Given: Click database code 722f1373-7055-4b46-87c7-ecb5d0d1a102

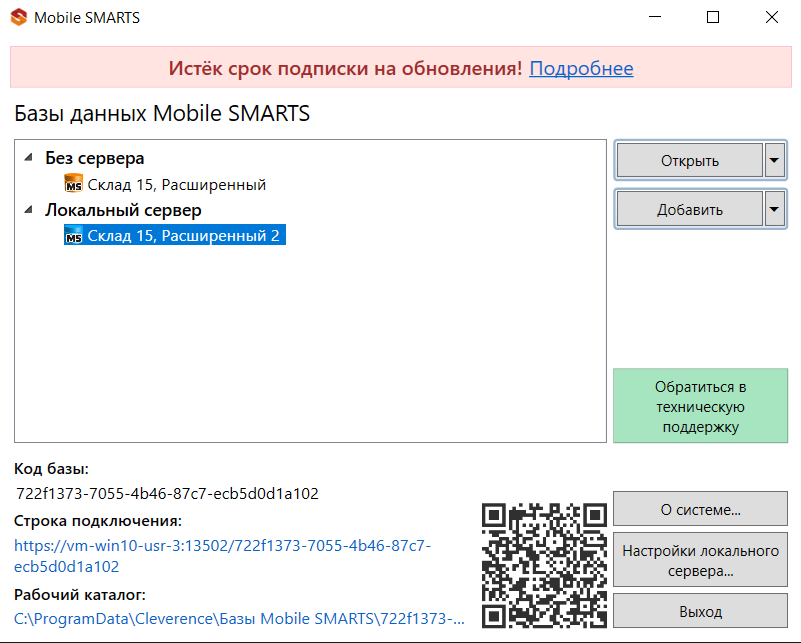Looking at the screenshot, I should point(167,493).
